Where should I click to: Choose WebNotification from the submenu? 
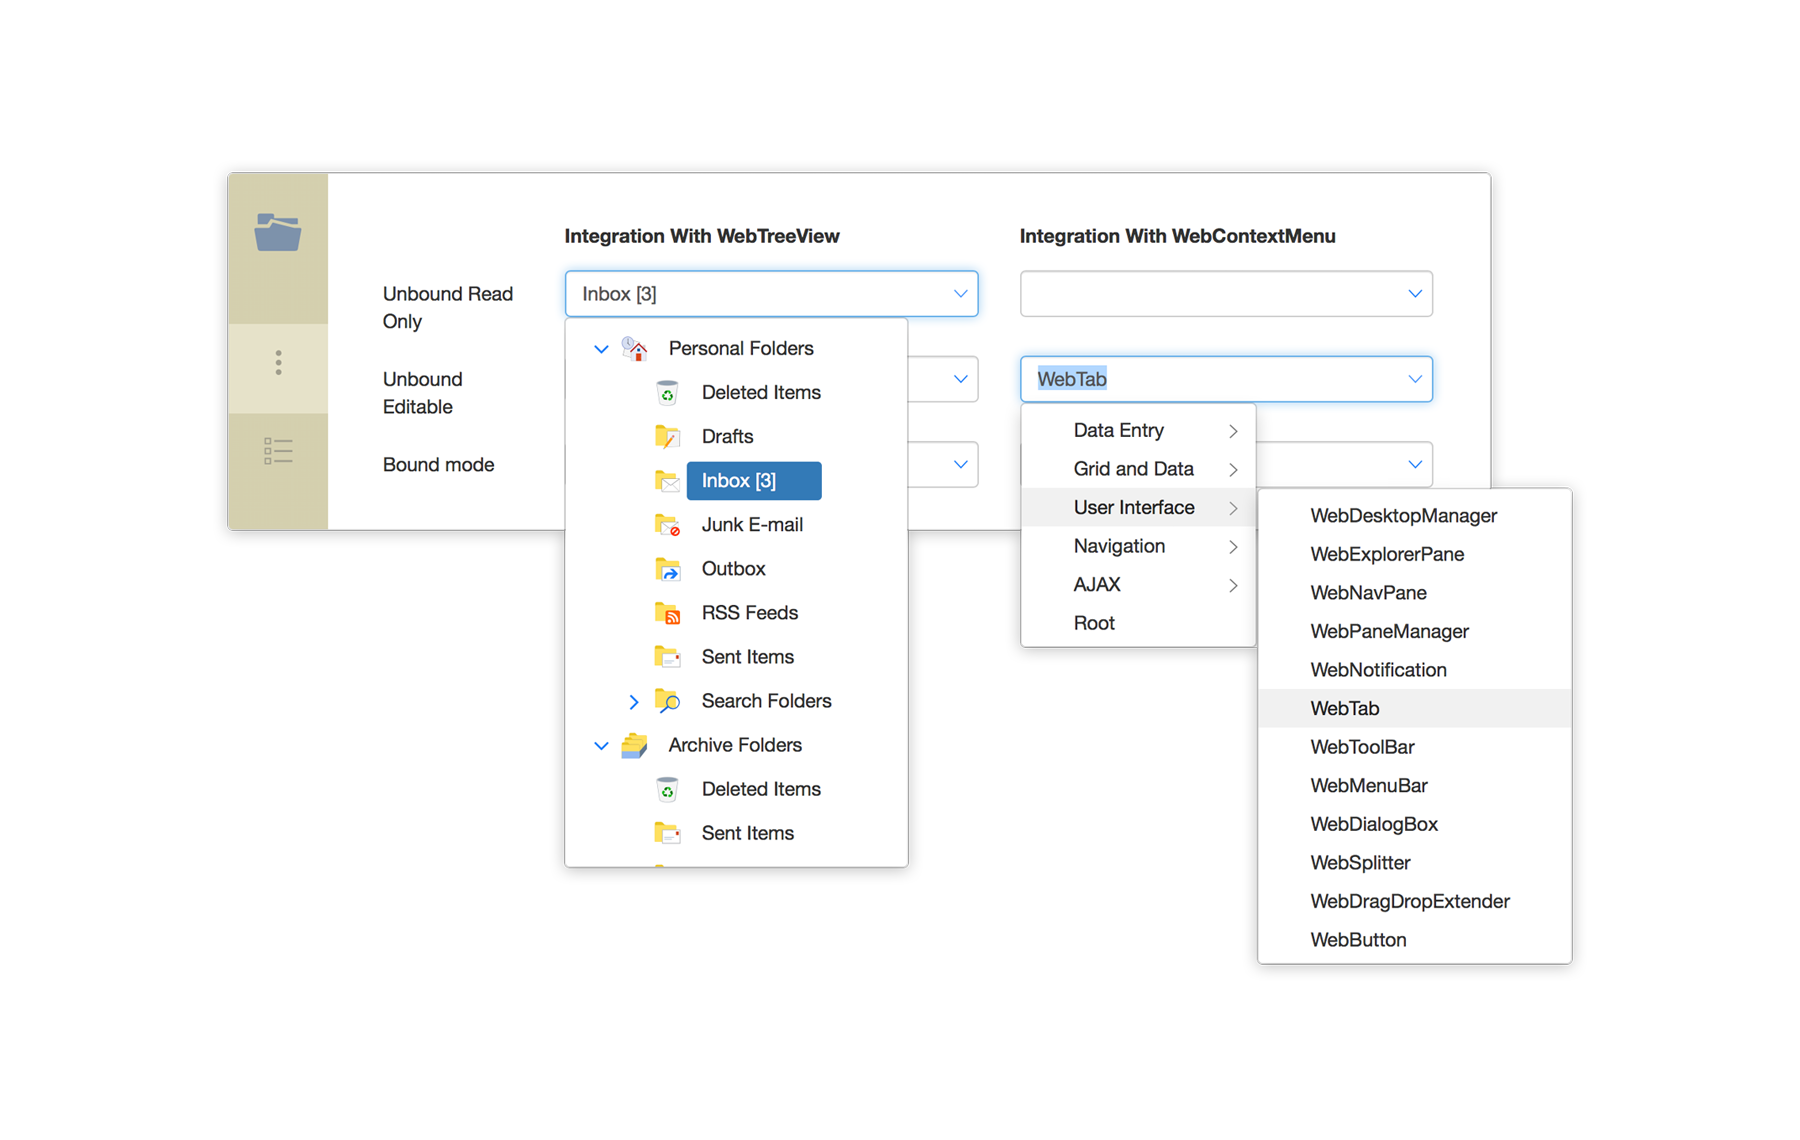click(1378, 670)
